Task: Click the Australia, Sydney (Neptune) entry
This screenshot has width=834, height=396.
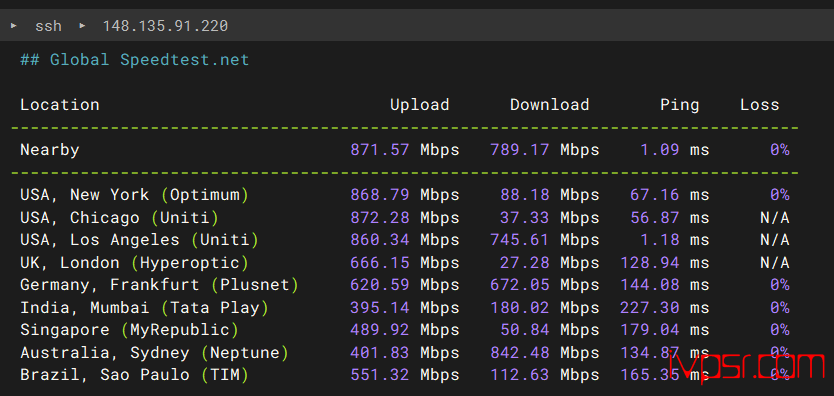Action: (154, 352)
